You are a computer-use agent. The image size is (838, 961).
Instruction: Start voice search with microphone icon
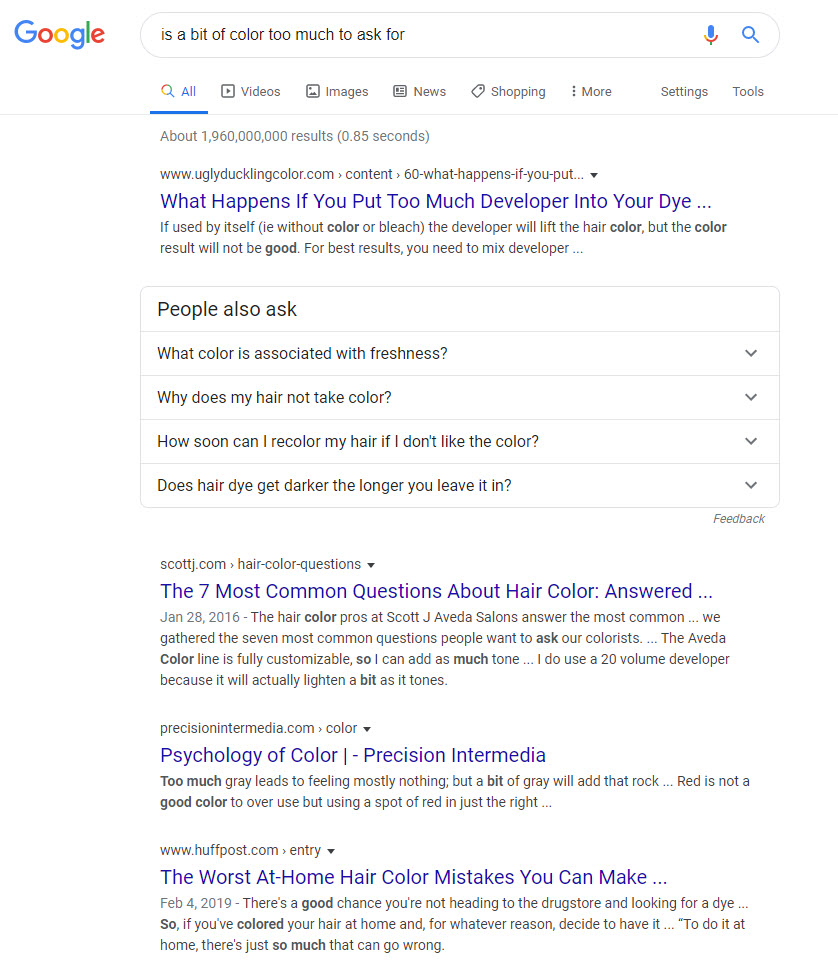point(710,35)
